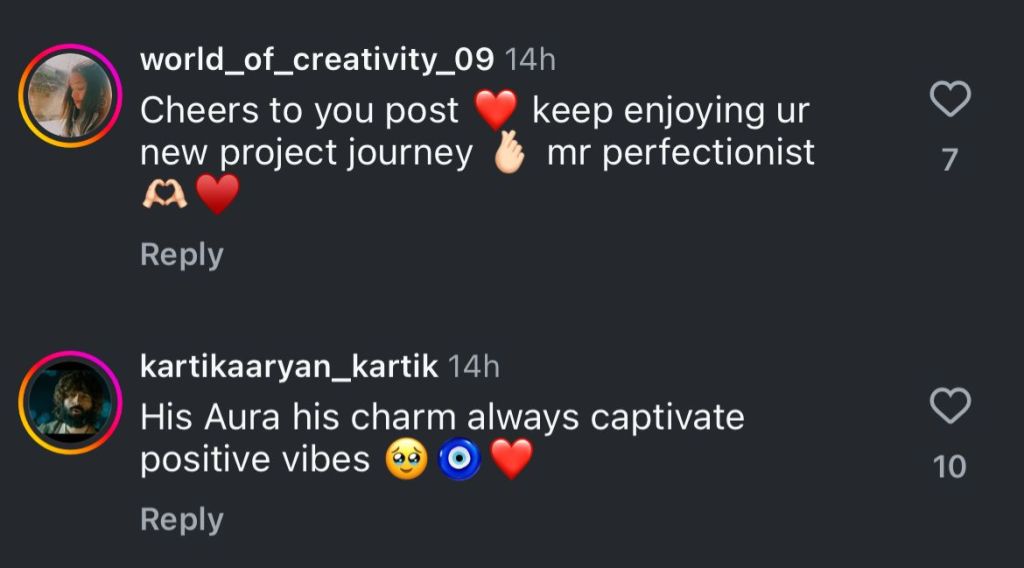Select the 'mr perfectionist' comment text
Screen dimensions: 1024x568
680,153
